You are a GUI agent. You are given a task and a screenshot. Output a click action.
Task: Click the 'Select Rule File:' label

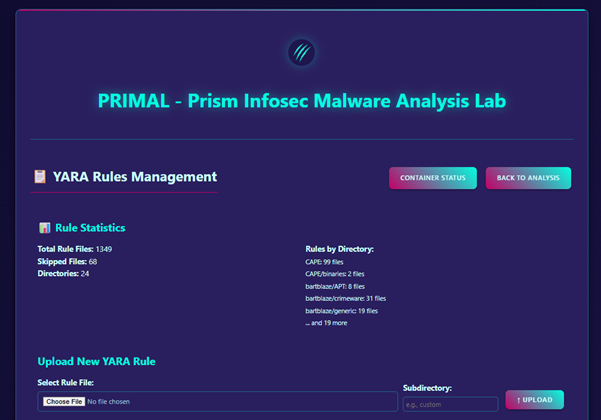pos(66,382)
